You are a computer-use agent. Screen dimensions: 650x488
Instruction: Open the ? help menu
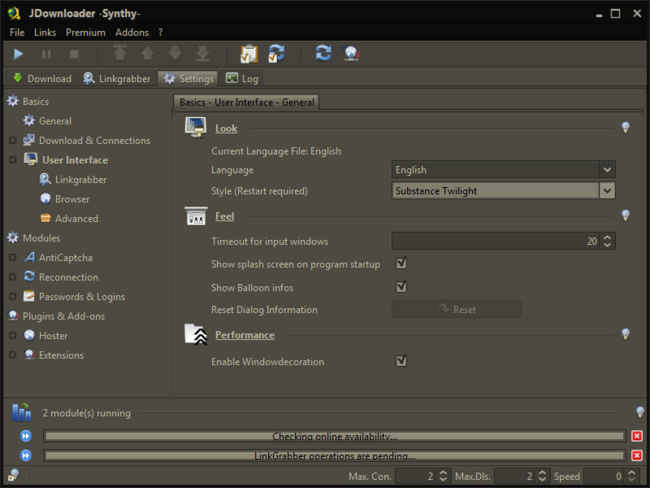pyautogui.click(x=160, y=32)
